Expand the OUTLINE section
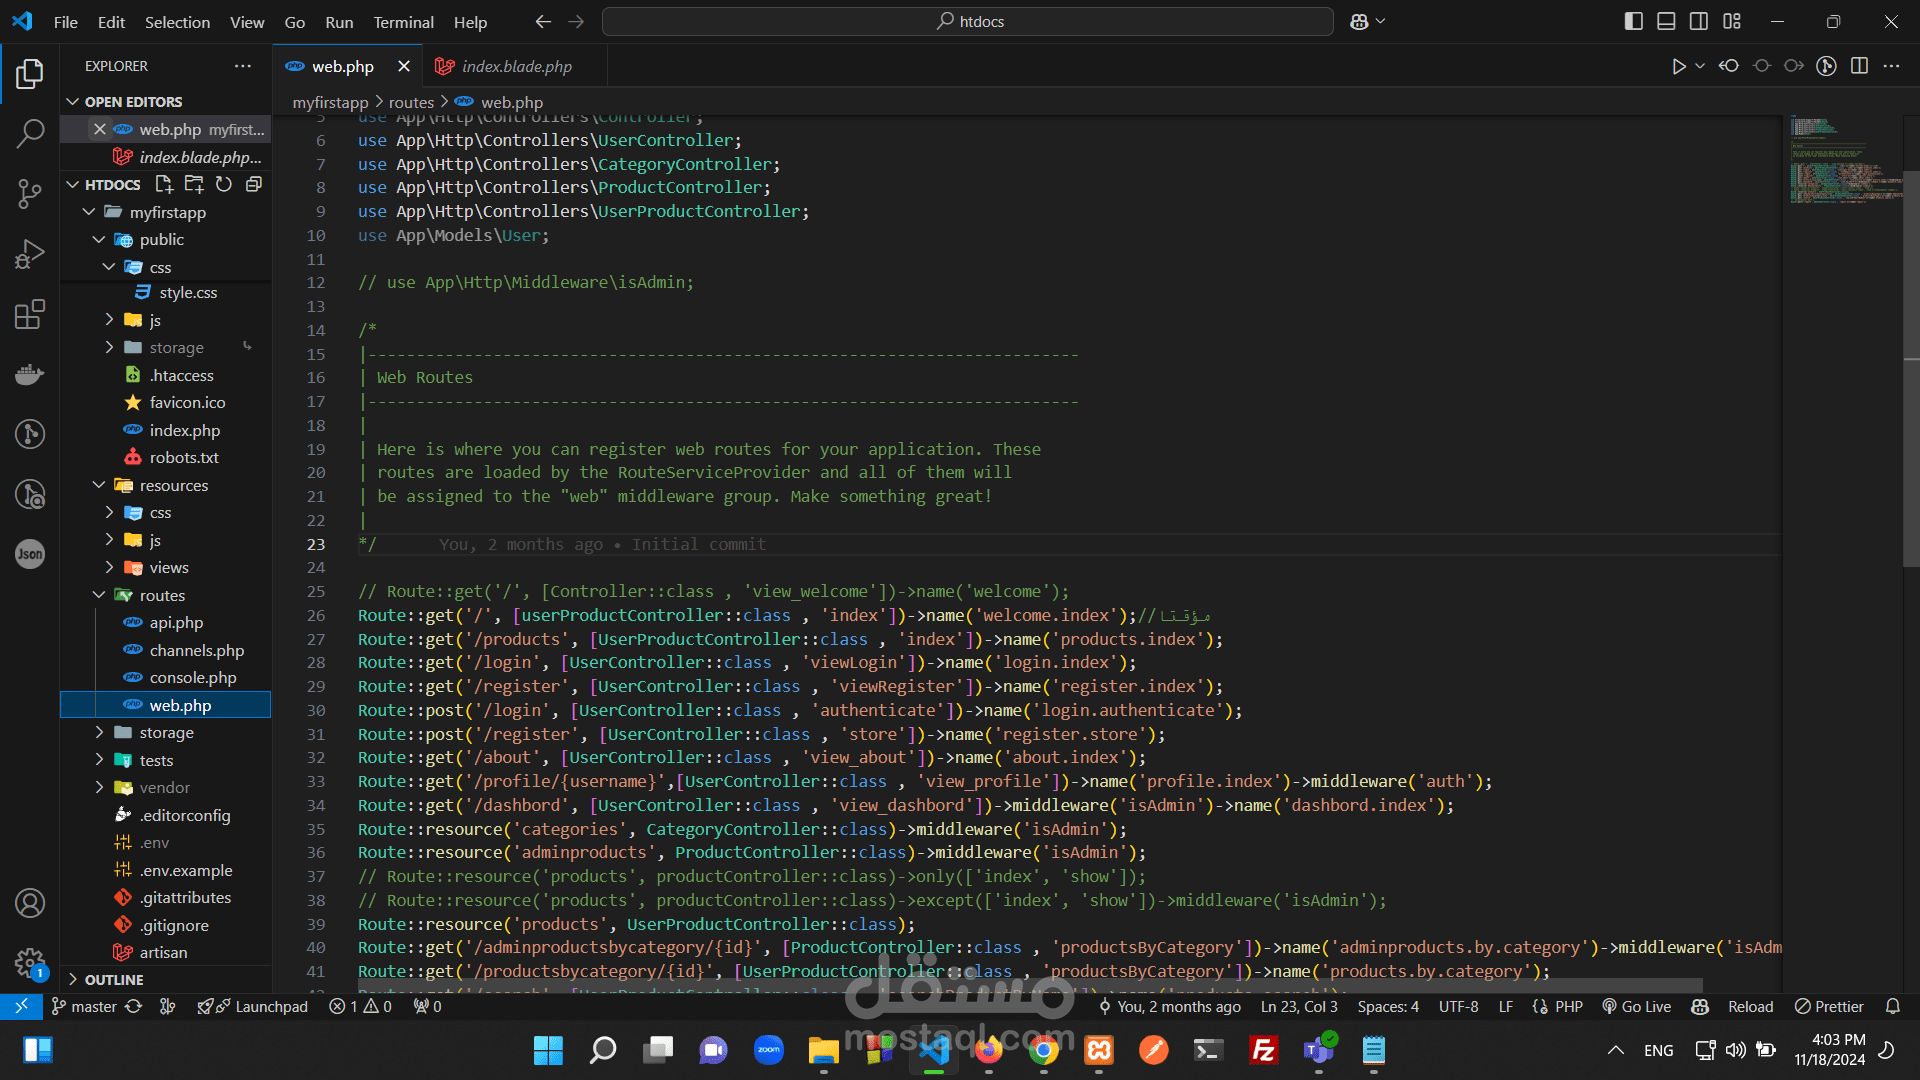 [113, 979]
